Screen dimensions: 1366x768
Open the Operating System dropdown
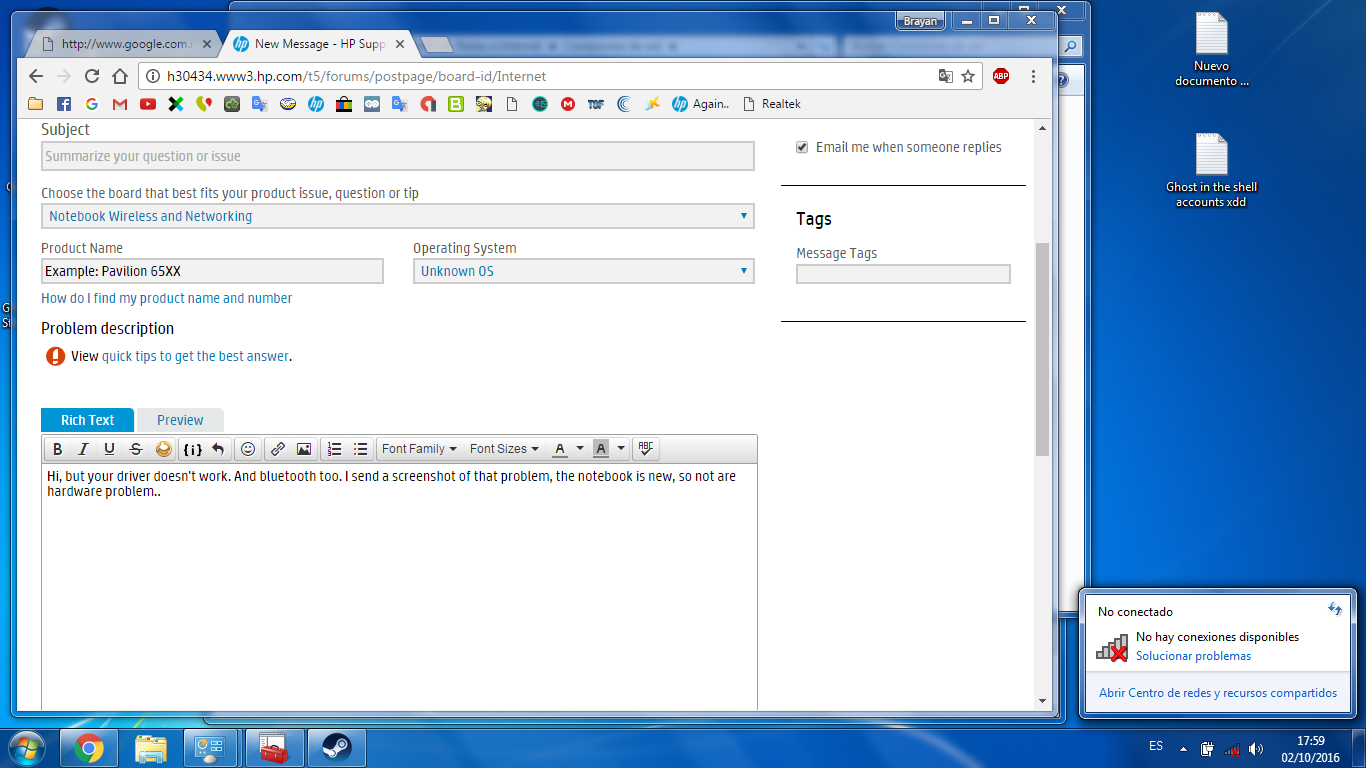point(583,271)
